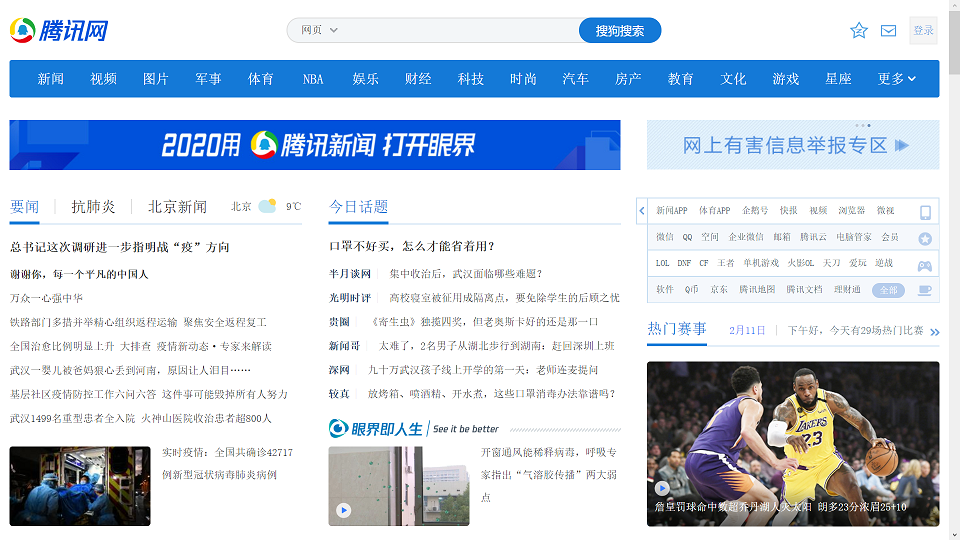Open 科技 in the navigation bar
Viewport: 960px width, 540px height.
pyautogui.click(x=471, y=79)
